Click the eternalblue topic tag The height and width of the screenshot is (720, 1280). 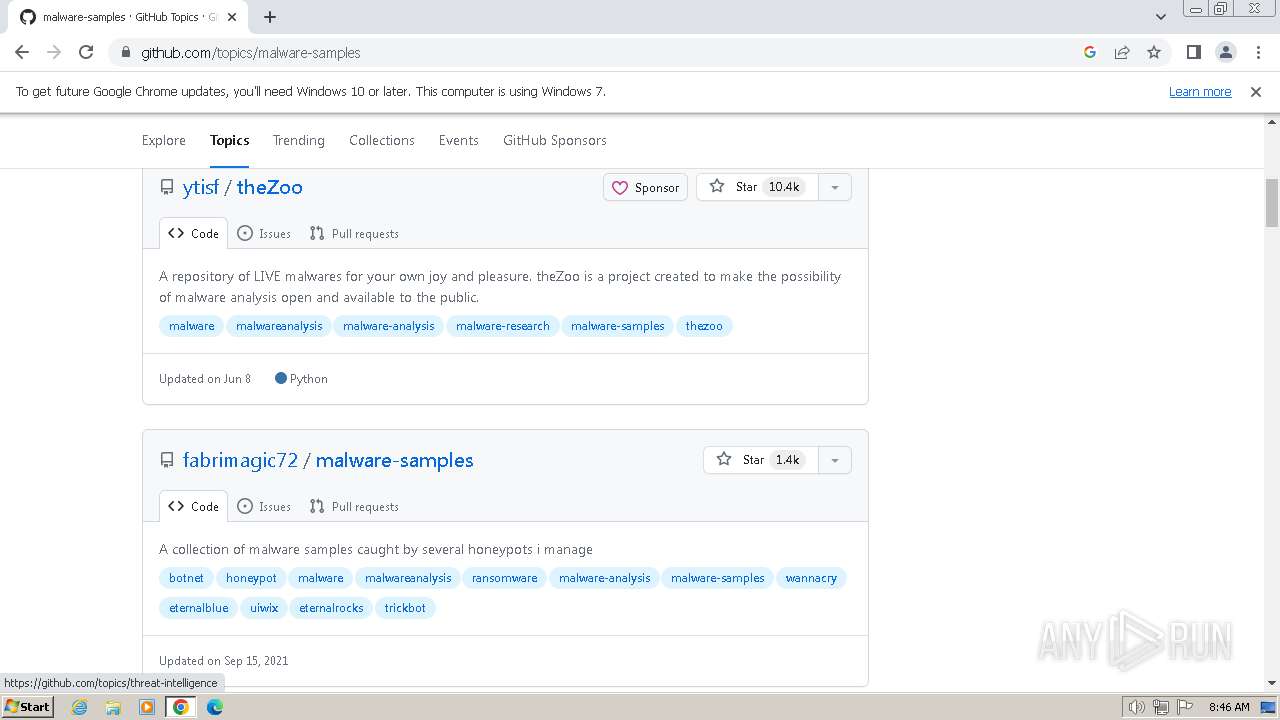tap(199, 608)
